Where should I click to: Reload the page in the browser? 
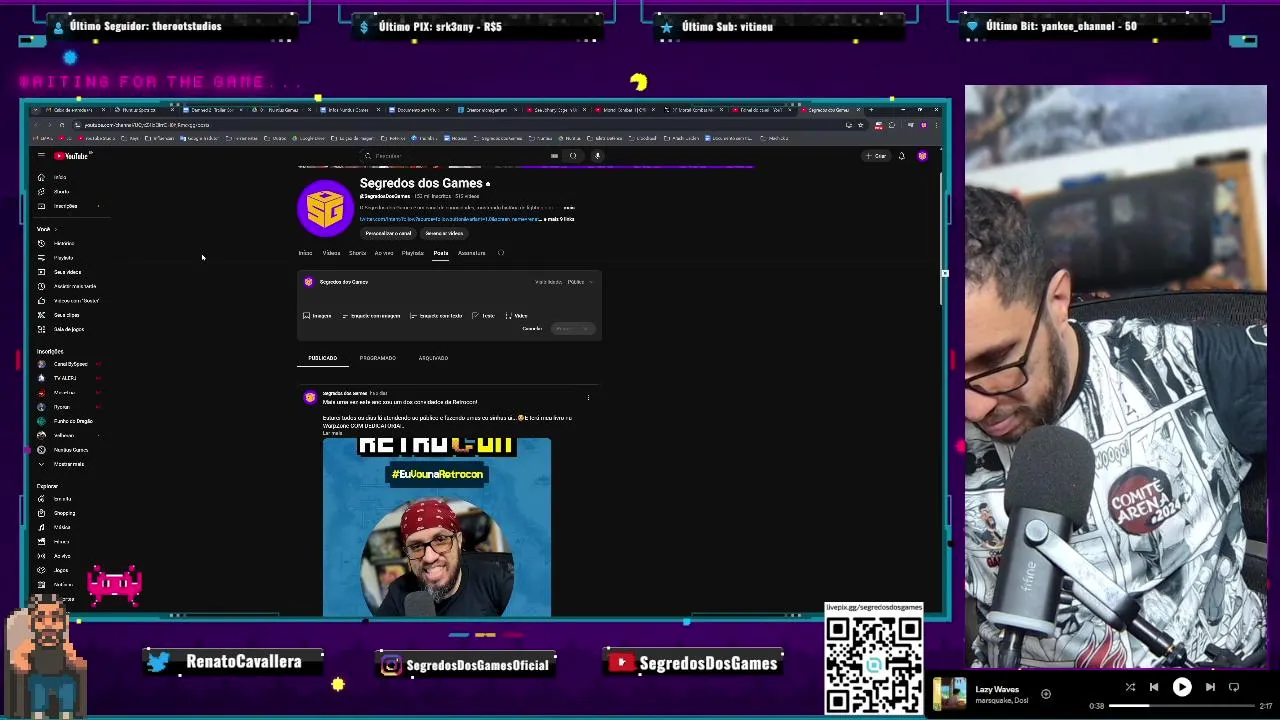tap(61, 125)
